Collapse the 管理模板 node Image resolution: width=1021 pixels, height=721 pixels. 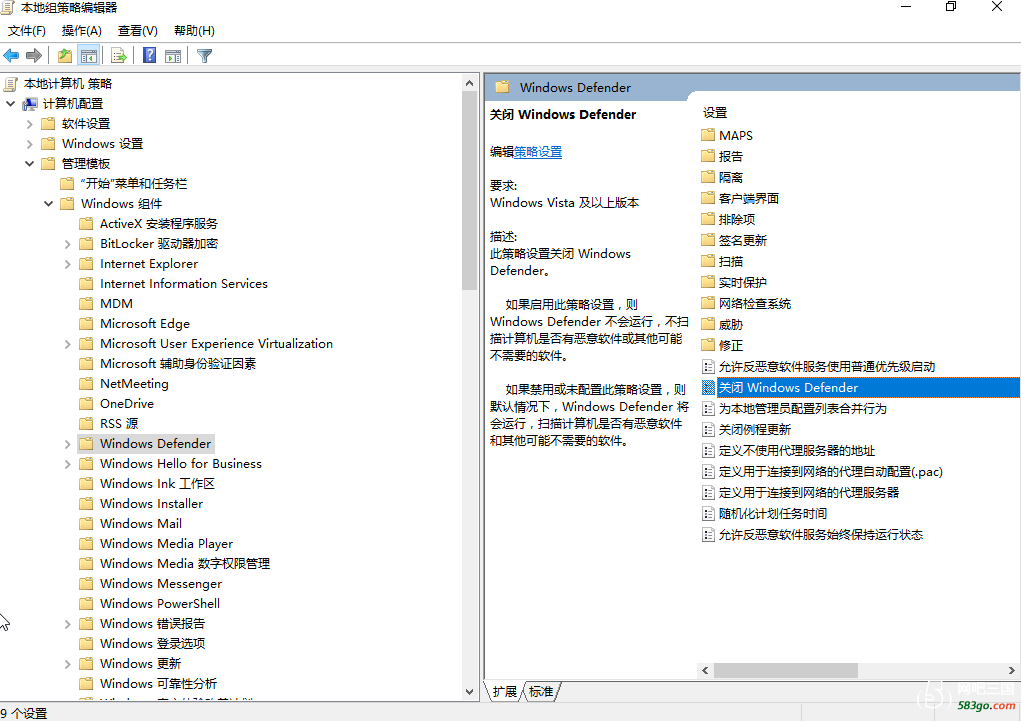pos(29,163)
